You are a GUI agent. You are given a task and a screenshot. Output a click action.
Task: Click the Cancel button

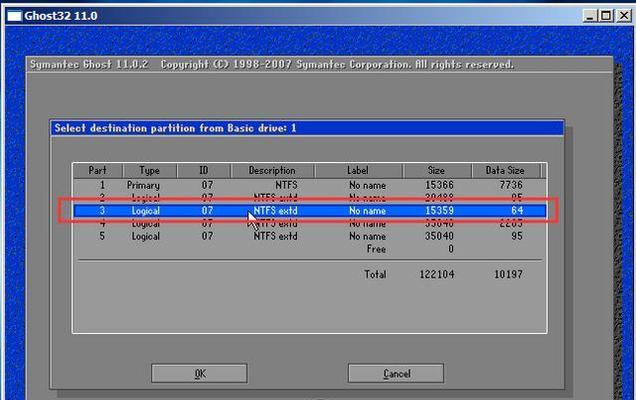tap(396, 373)
